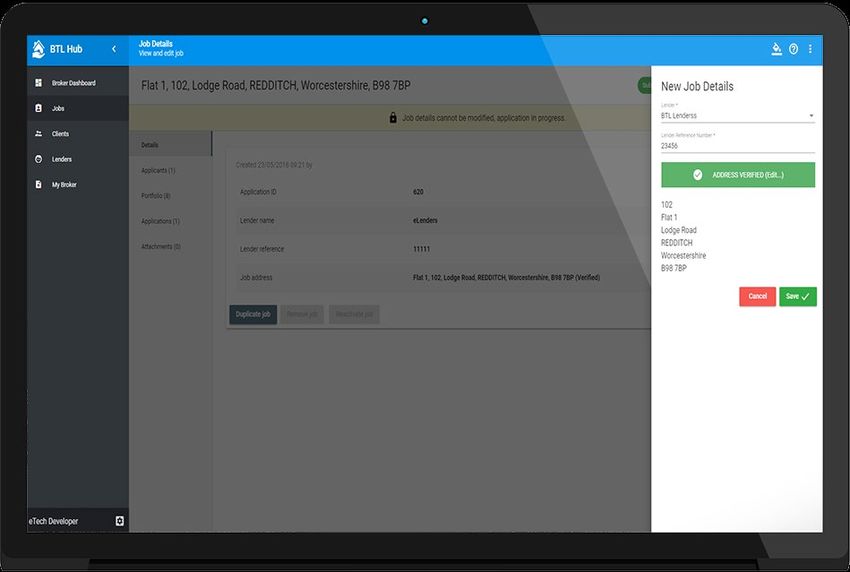Viewport: 850px width, 572px height.
Task: Open Jobs in the sidebar
Action: [x=78, y=108]
